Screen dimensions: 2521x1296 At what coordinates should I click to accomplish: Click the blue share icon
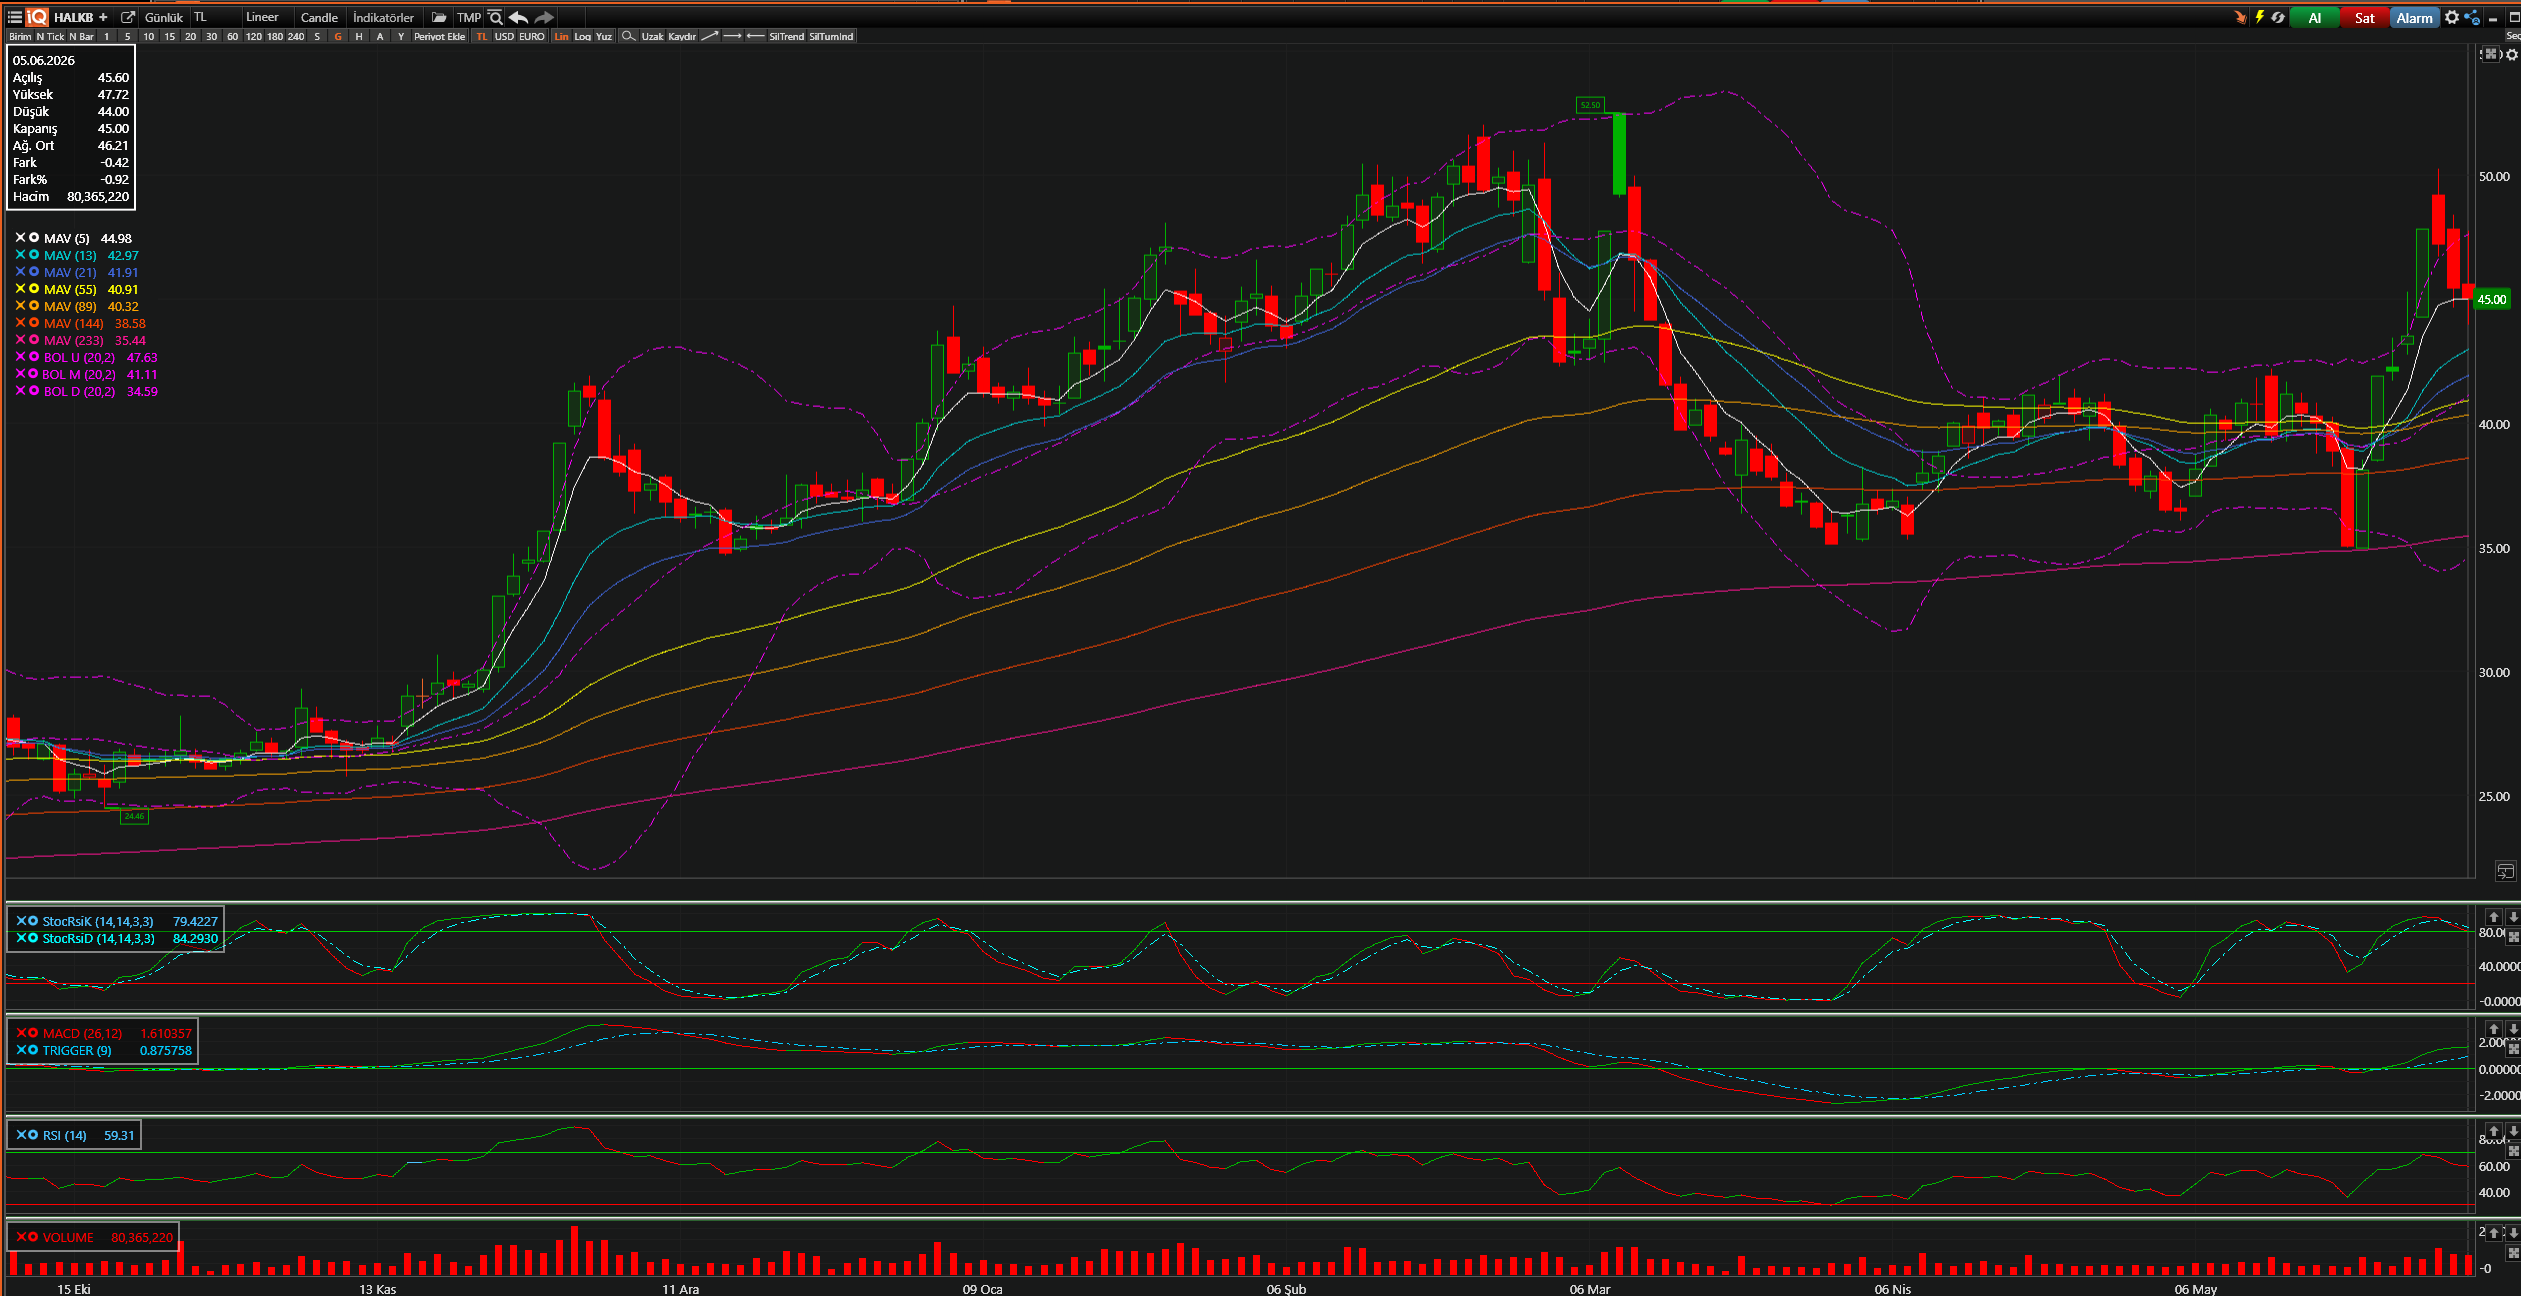pos(2472,17)
